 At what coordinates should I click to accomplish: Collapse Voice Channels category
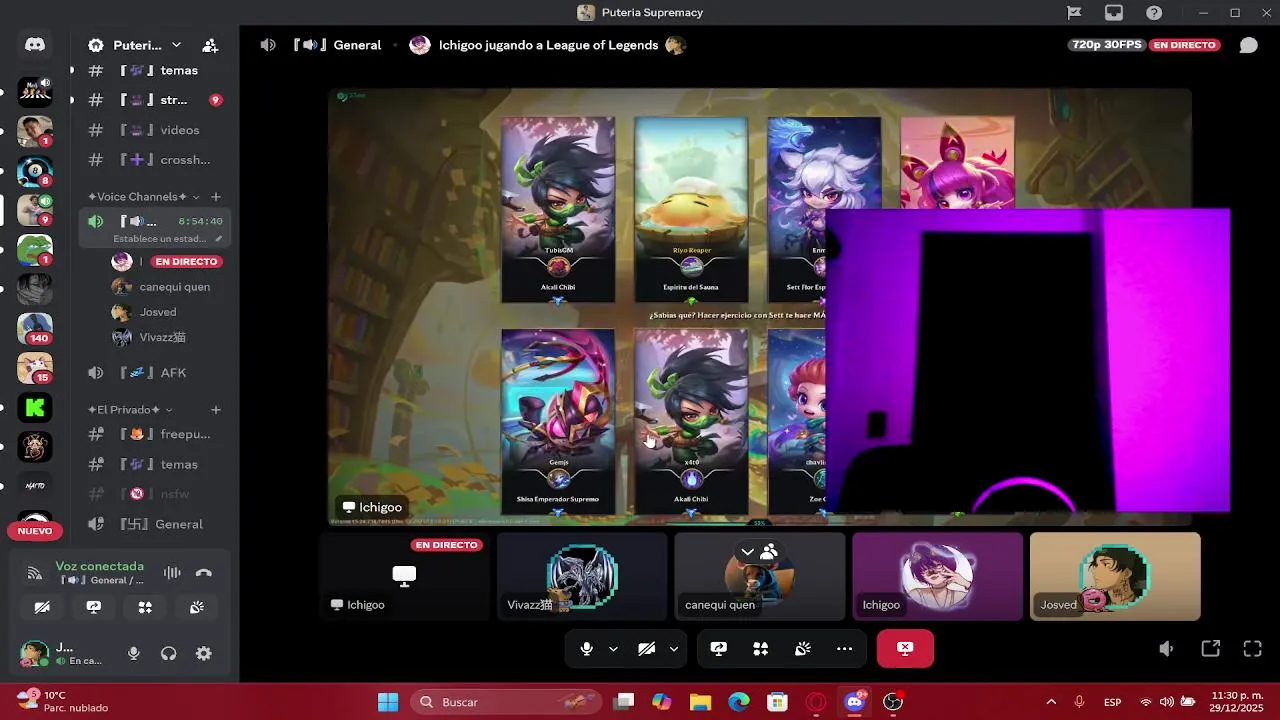138,197
